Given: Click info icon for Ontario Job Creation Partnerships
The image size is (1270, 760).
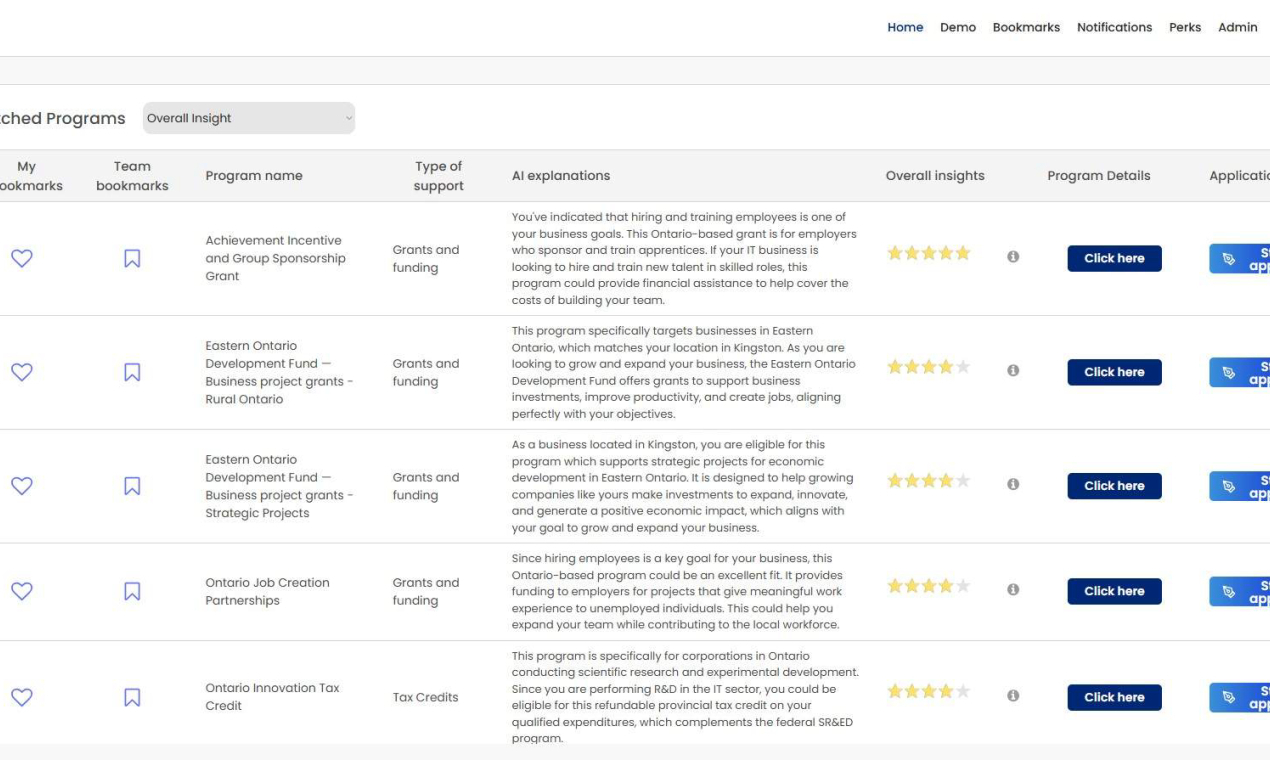Looking at the screenshot, I should click(x=1013, y=590).
